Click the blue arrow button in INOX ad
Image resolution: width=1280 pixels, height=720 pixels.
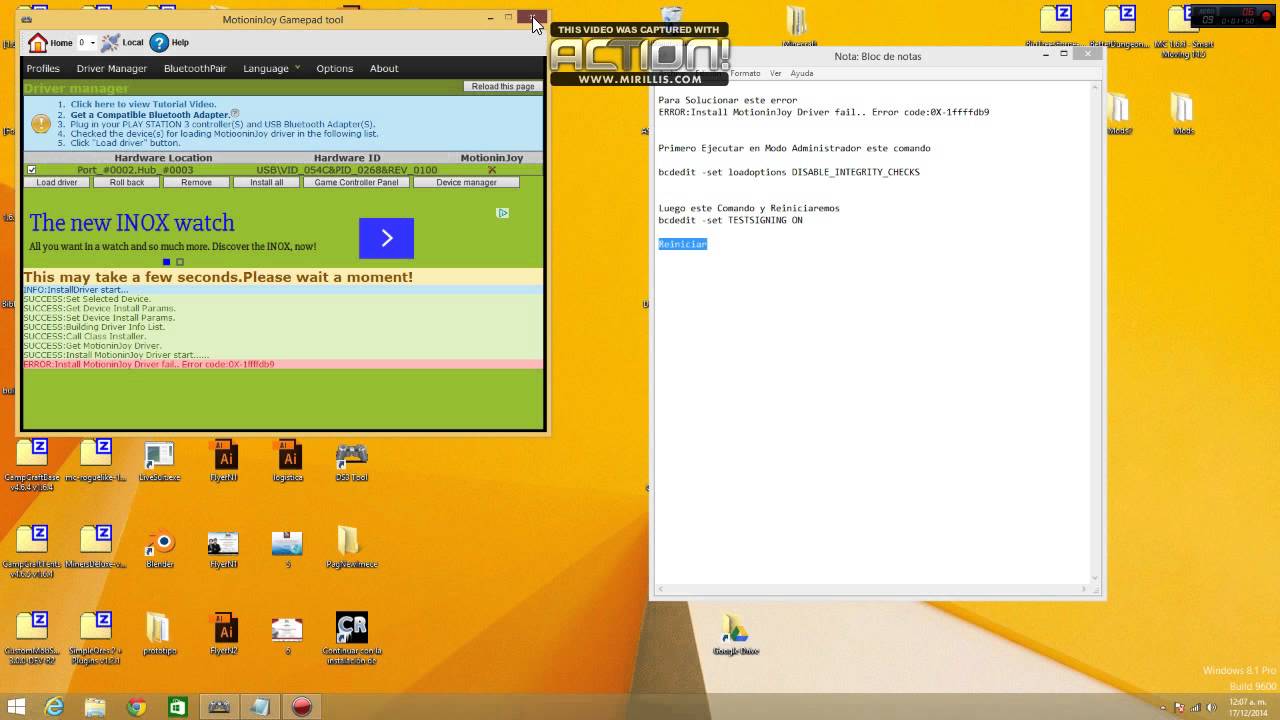(386, 238)
